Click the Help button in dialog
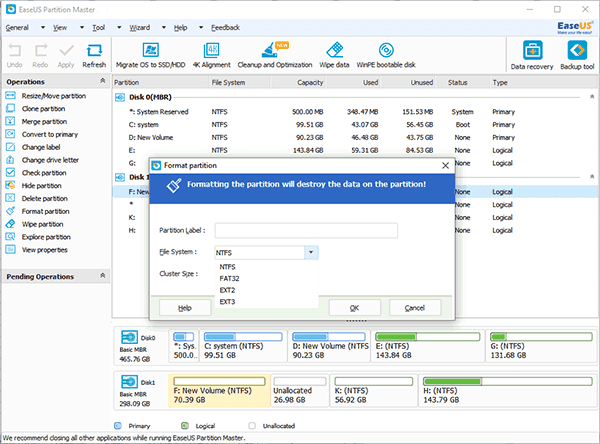The image size is (600, 444). (x=185, y=308)
